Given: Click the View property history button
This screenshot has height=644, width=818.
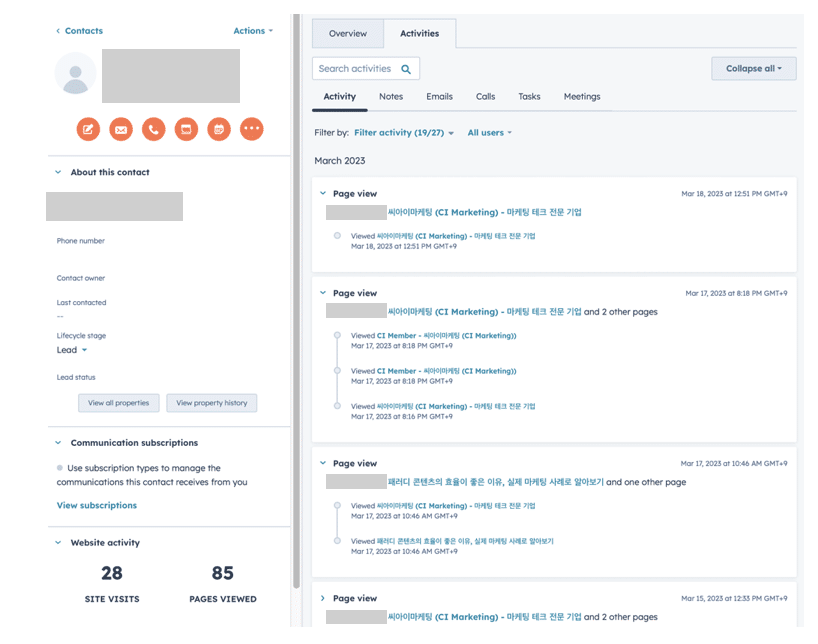Looking at the screenshot, I should (x=212, y=403).
